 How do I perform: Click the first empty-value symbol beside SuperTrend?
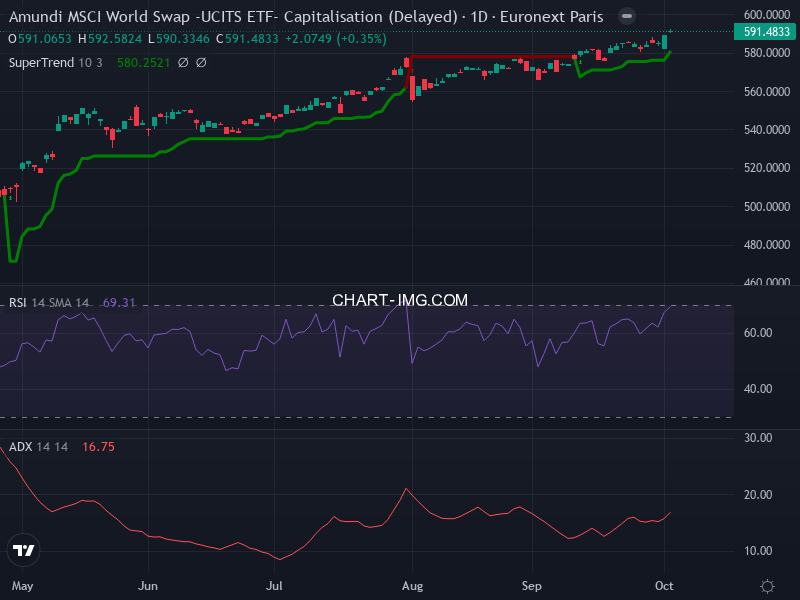tap(183, 62)
